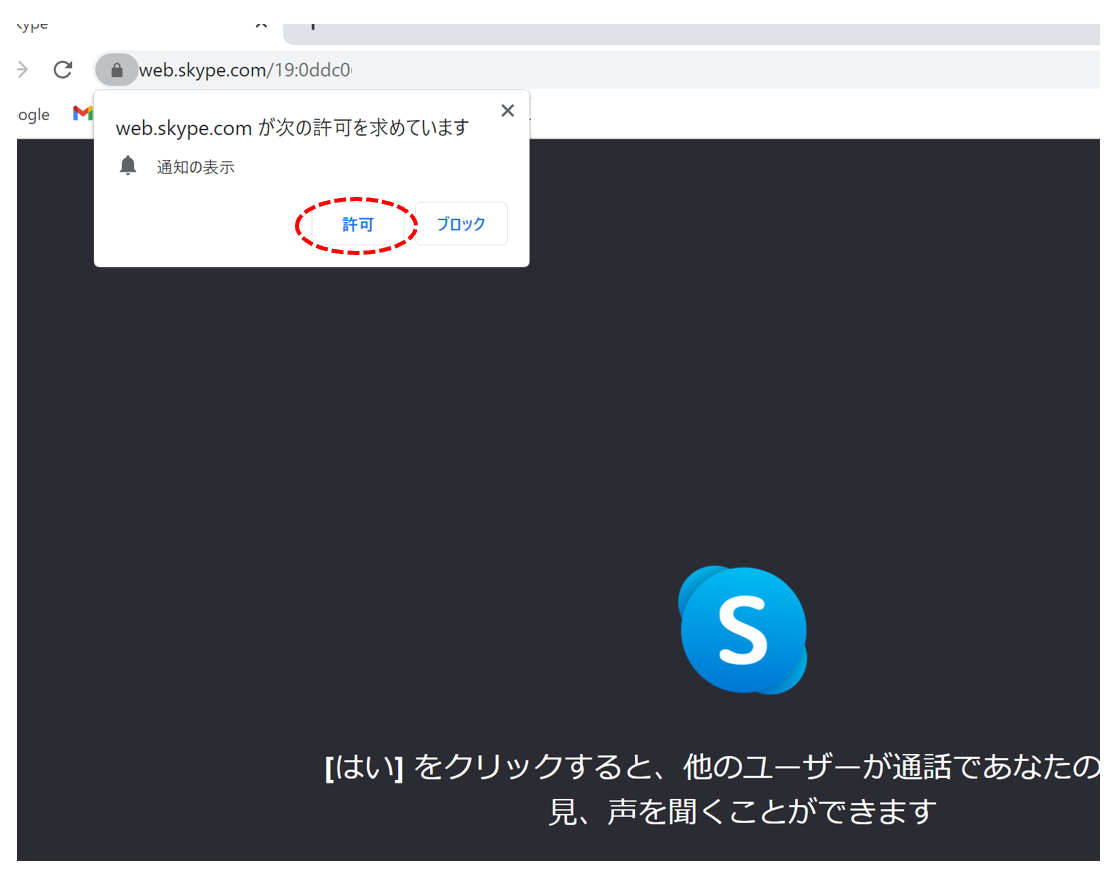
Task: Click the [はい] をクリックすると message text
Action: click(713, 767)
